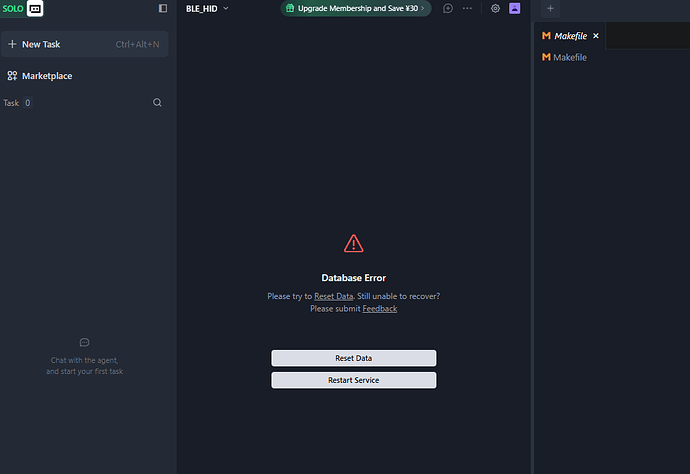Close the Makefile tab
Screen dimensions: 690x474
click(596, 36)
